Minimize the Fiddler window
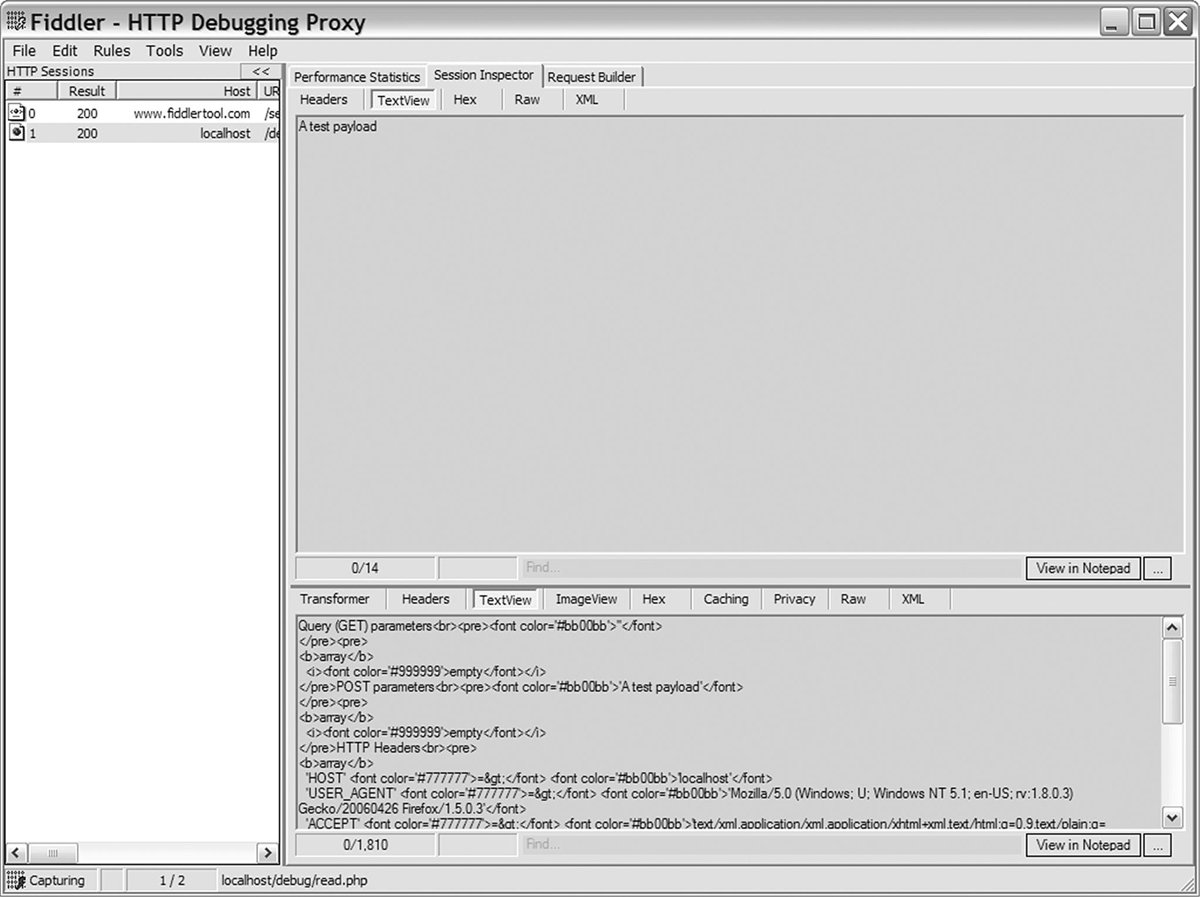Viewport: 1200px width, 897px height. pyautogui.click(x=1116, y=22)
